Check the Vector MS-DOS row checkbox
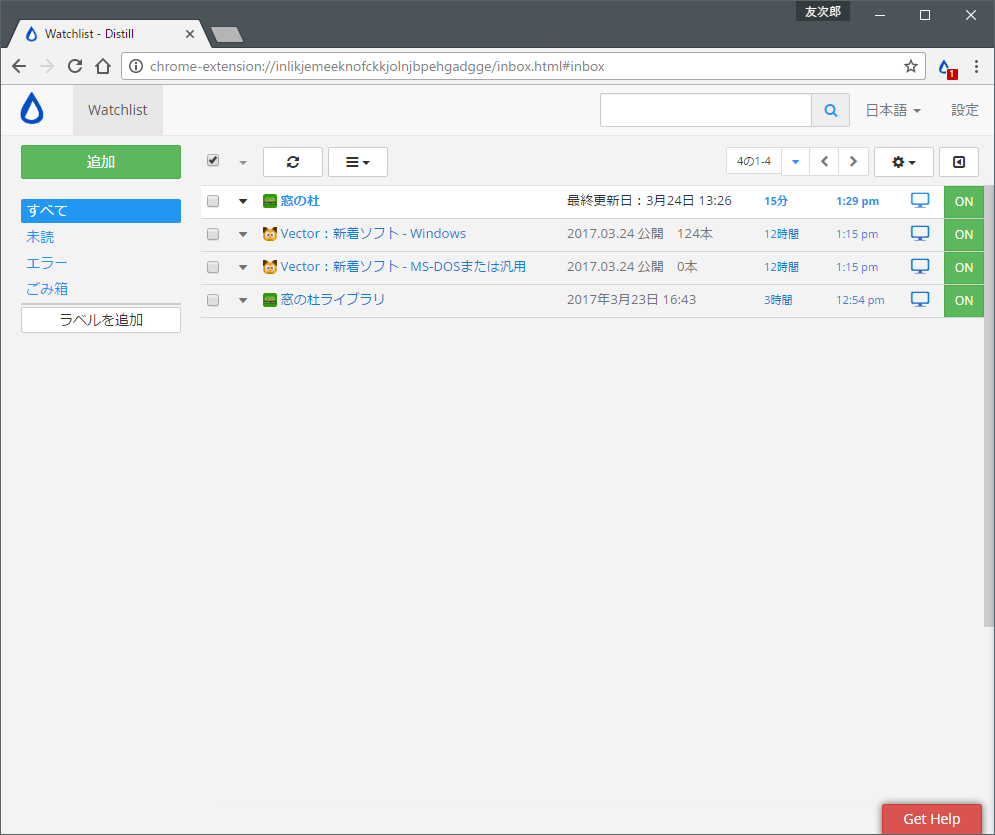995x835 pixels. click(213, 267)
